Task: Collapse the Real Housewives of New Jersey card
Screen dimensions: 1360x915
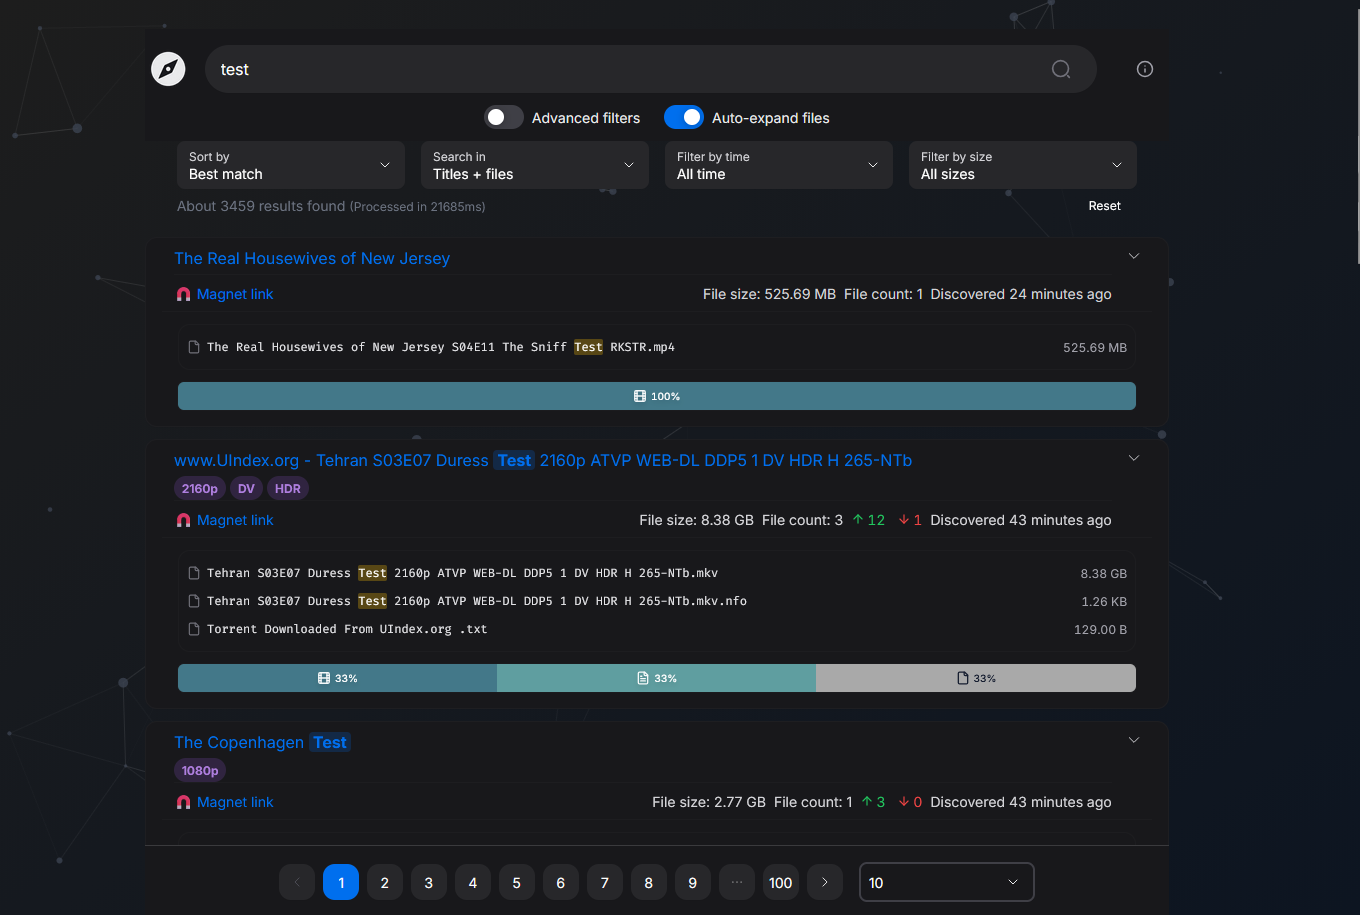Action: [1134, 256]
